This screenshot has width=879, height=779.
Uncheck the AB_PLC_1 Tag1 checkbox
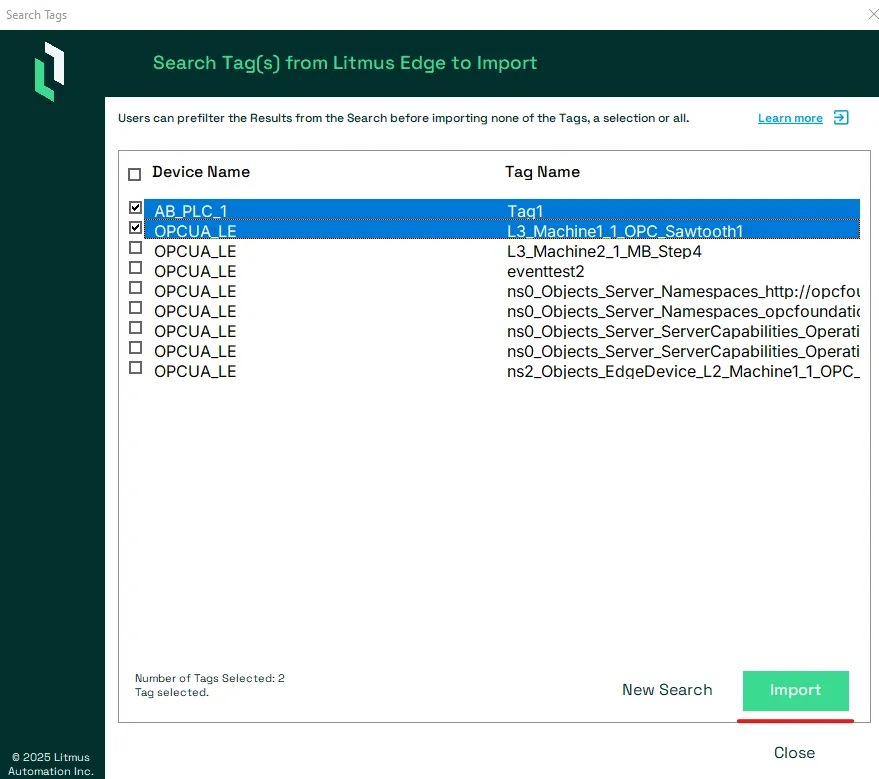coord(135,207)
